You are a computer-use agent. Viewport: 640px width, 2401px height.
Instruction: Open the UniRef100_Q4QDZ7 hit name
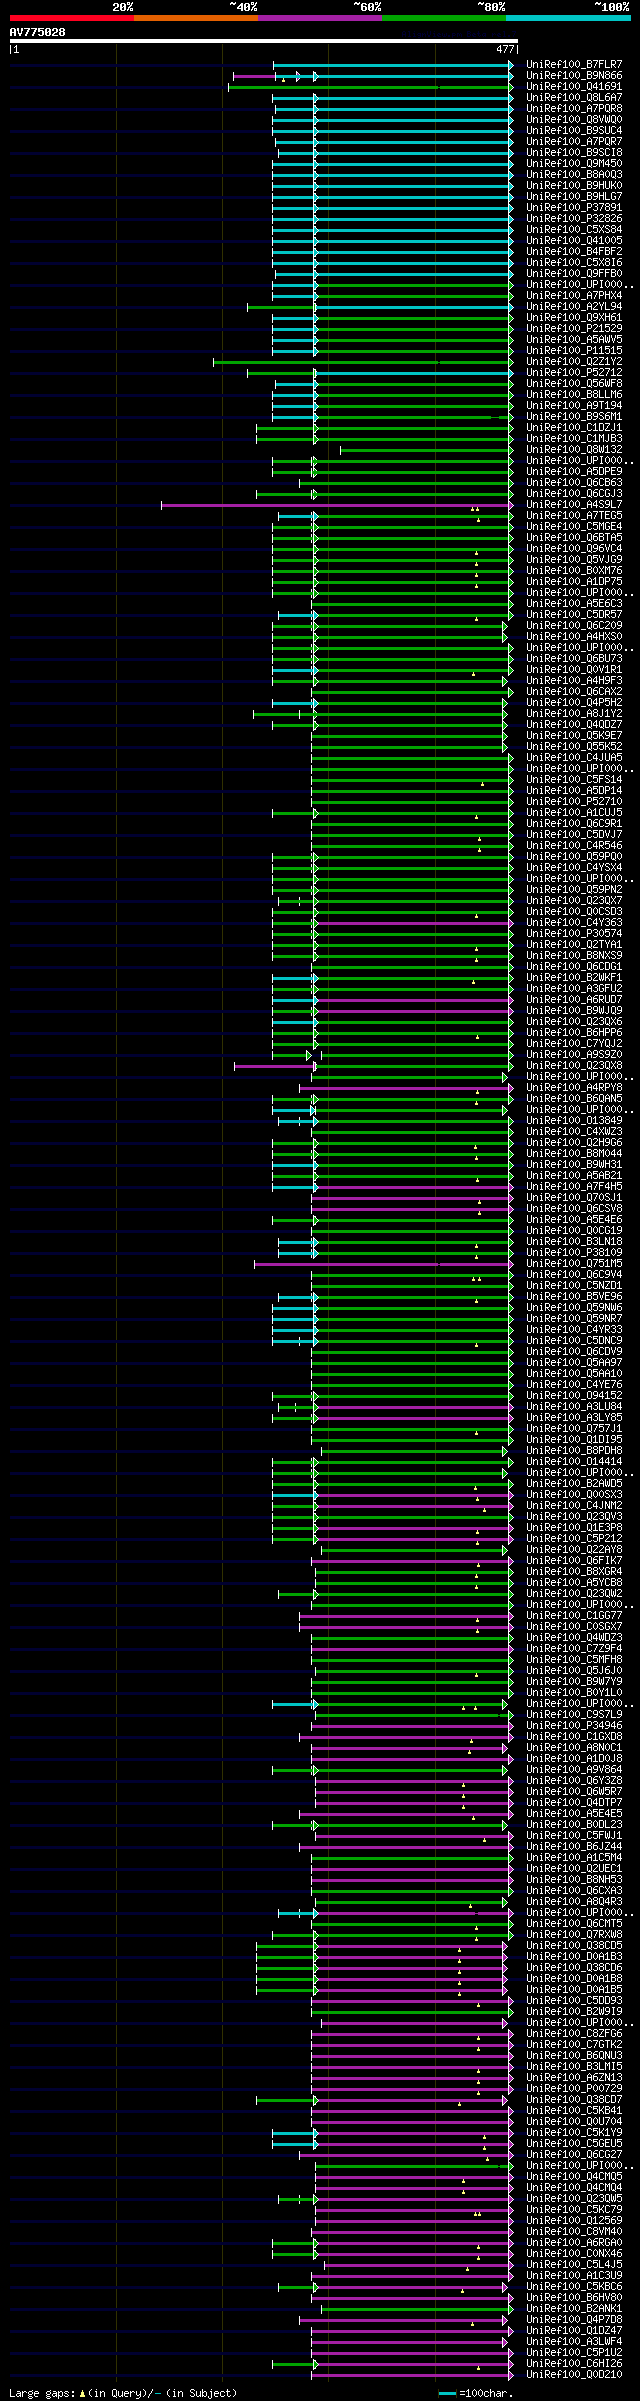[x=574, y=724]
